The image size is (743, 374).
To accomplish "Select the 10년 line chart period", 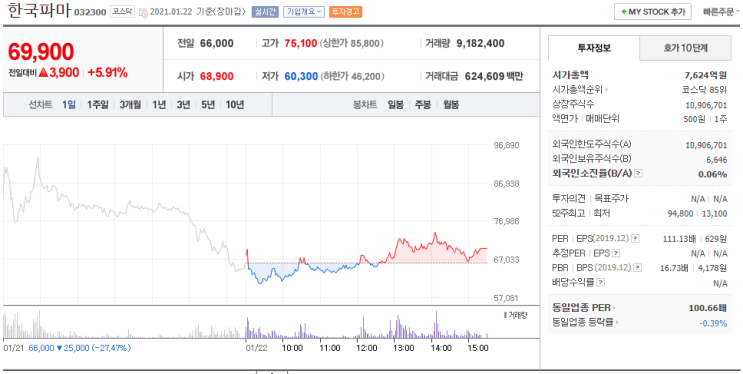I will (235, 105).
